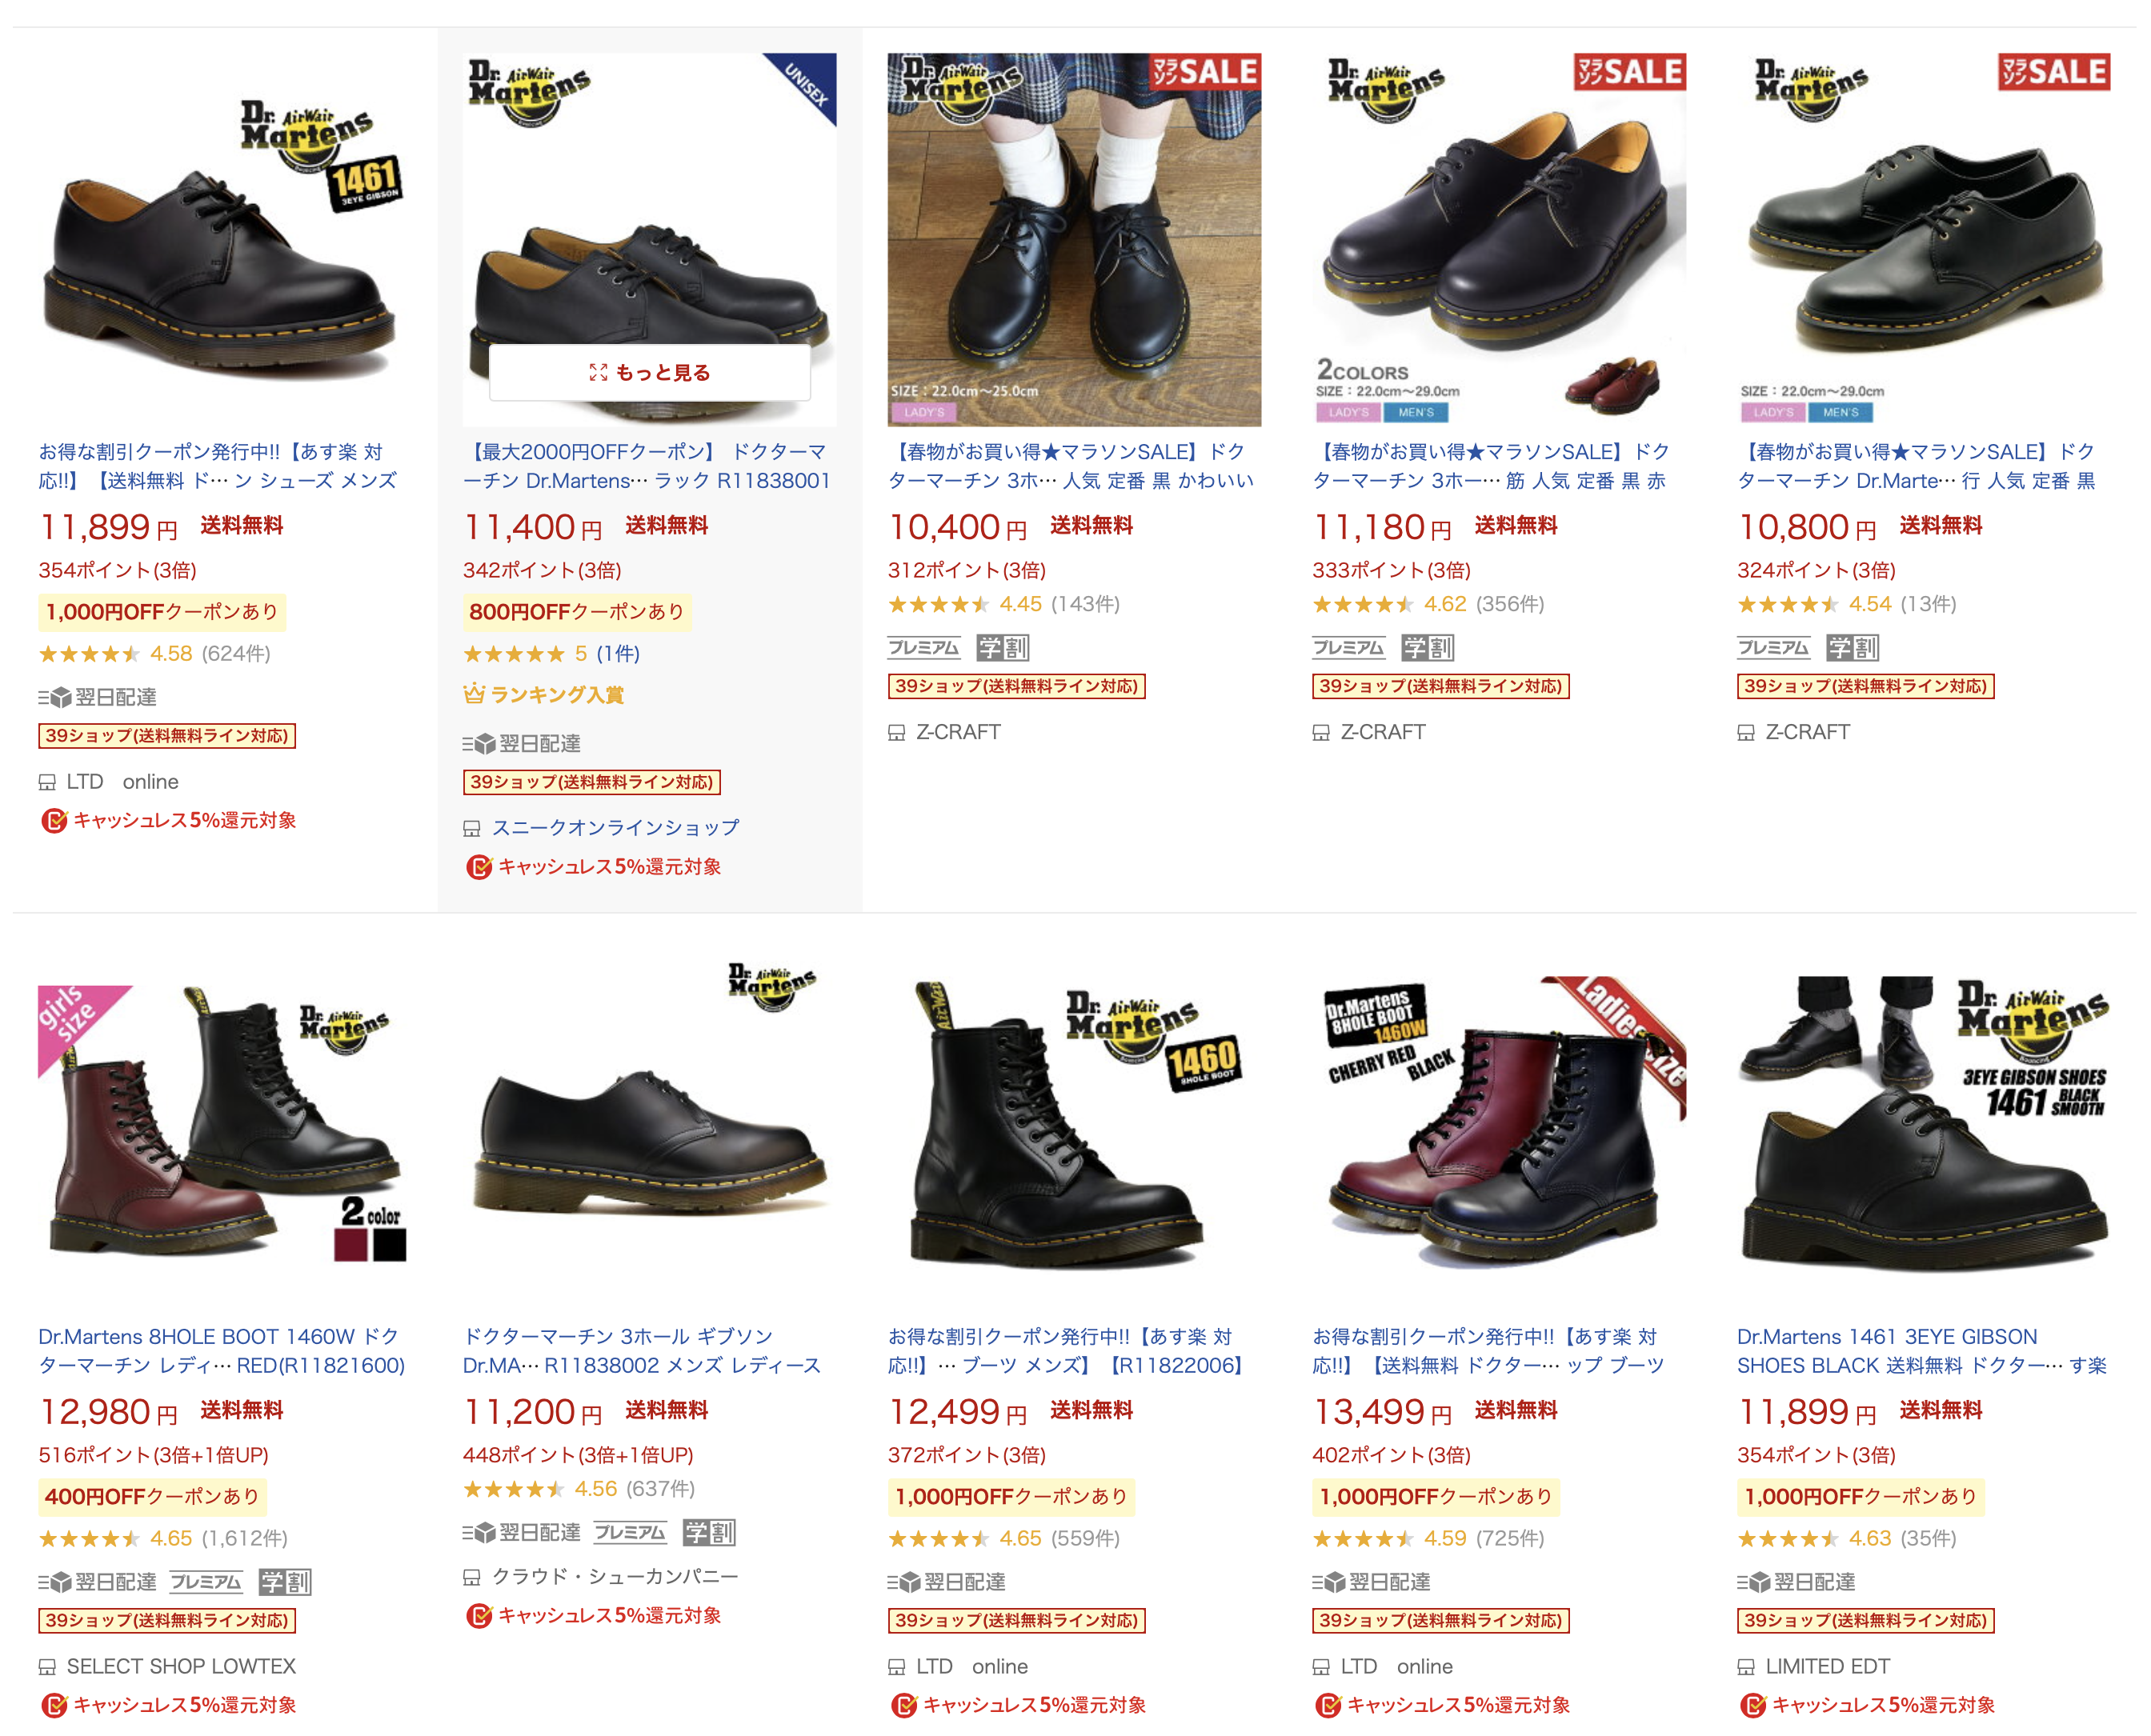Viewport: 2151px width, 1736px height.
Task: Open the スニークオンラインショップ store link
Action: coord(615,827)
